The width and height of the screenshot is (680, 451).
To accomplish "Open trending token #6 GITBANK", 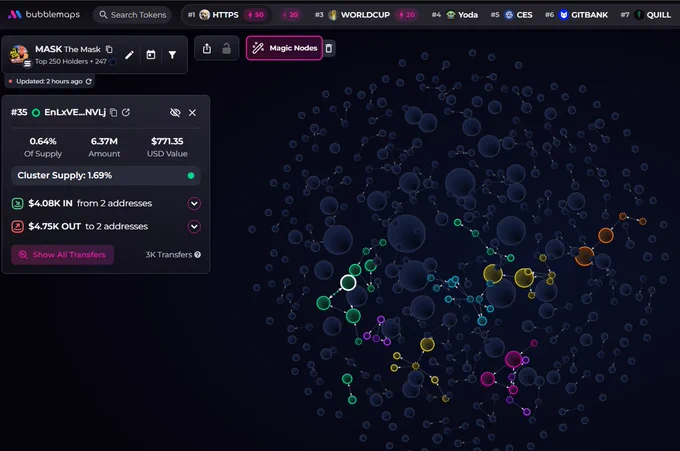I will point(576,15).
